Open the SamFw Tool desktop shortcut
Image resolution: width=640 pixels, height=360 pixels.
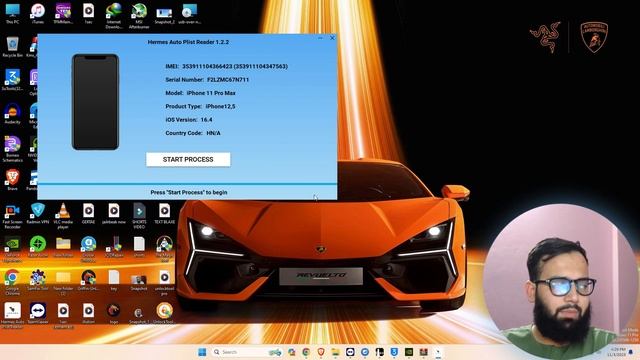tap(38, 280)
